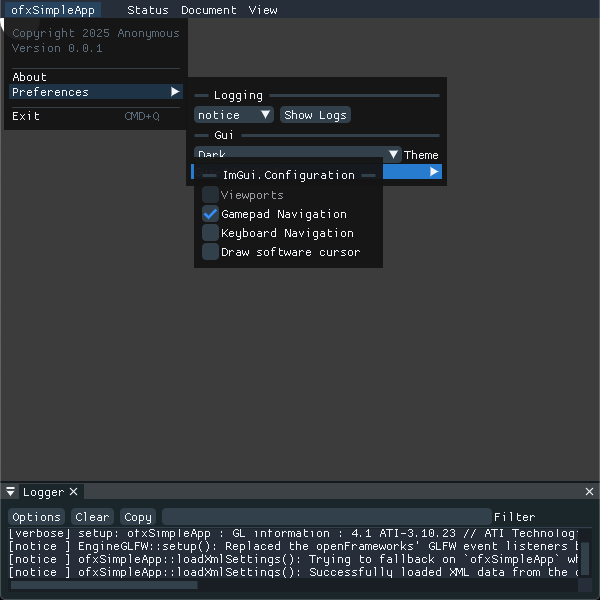Viewport: 600px width, 600px height.
Task: Click the Copy button in Logger
Action: click(138, 517)
